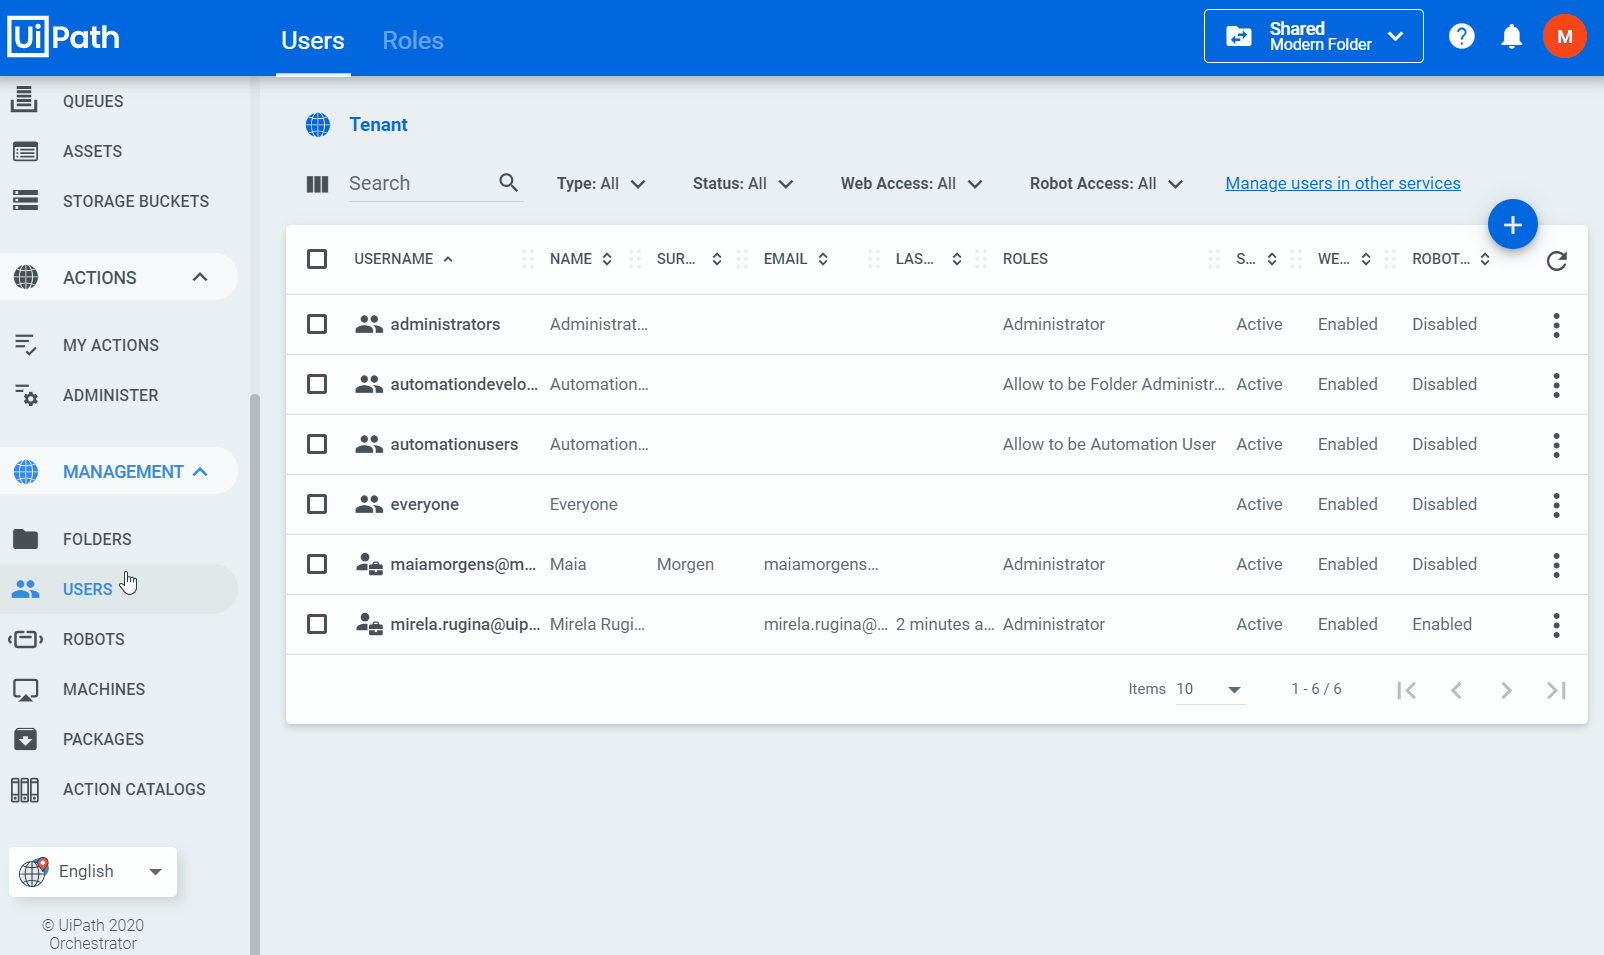This screenshot has height=955, width=1604.
Task: Click the Tenant breadcrumb link
Action: coord(378,125)
